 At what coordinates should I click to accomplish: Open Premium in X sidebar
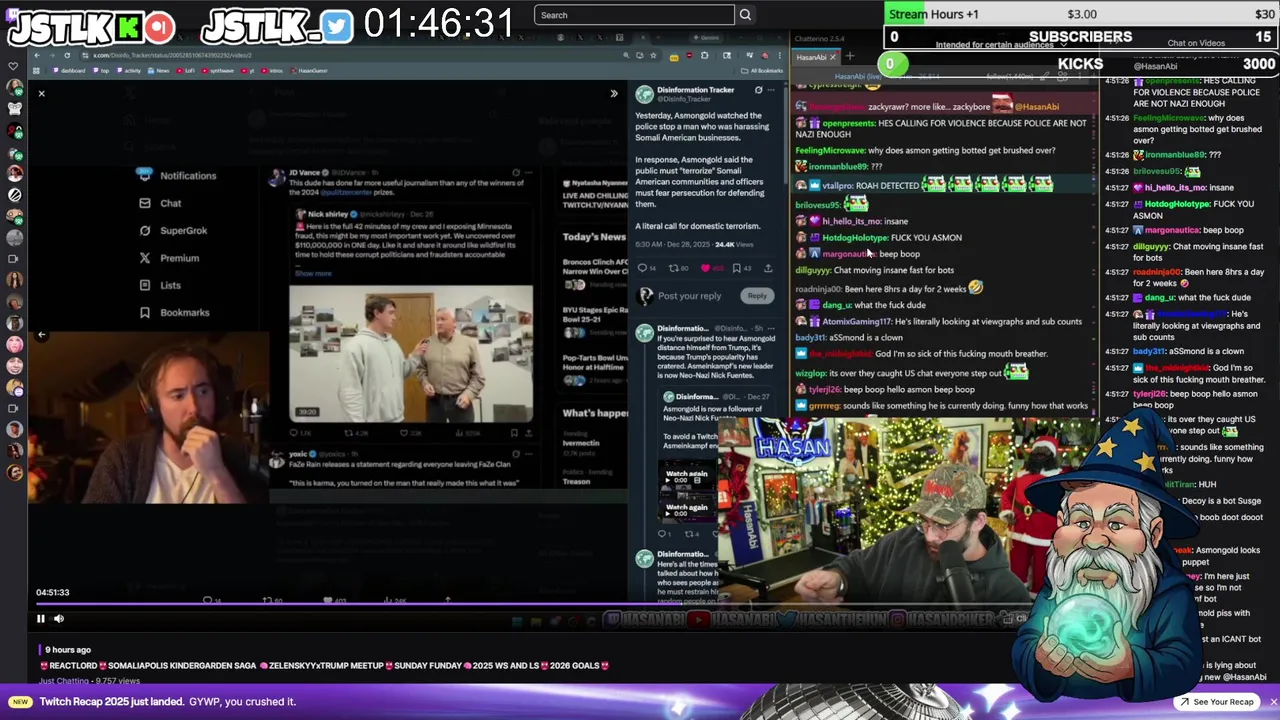(169, 258)
